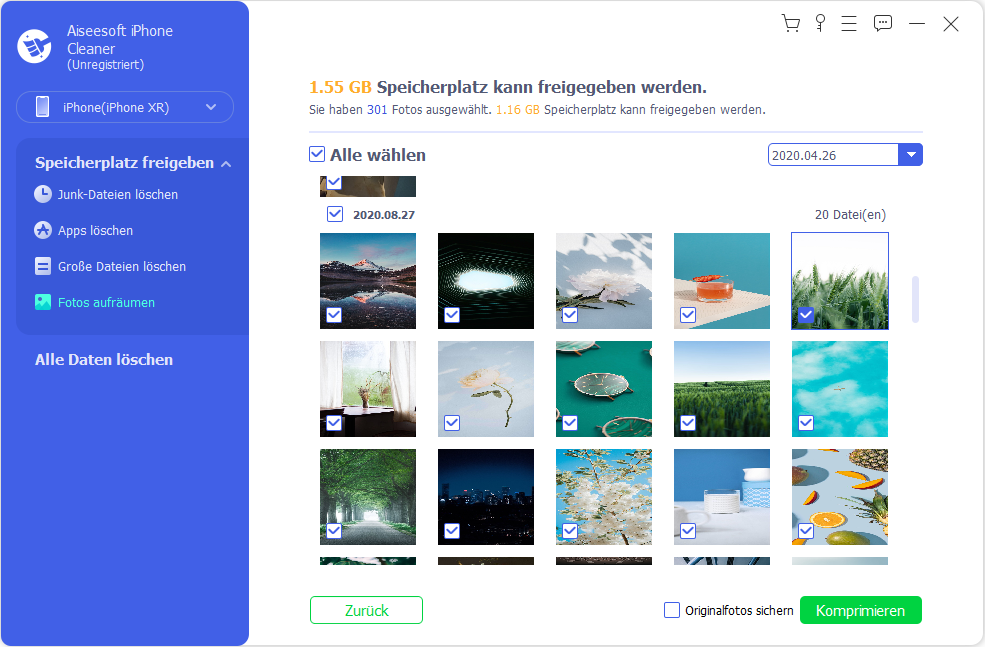The image size is (985, 647).
Task: Open the registration key icon
Action: [820, 23]
